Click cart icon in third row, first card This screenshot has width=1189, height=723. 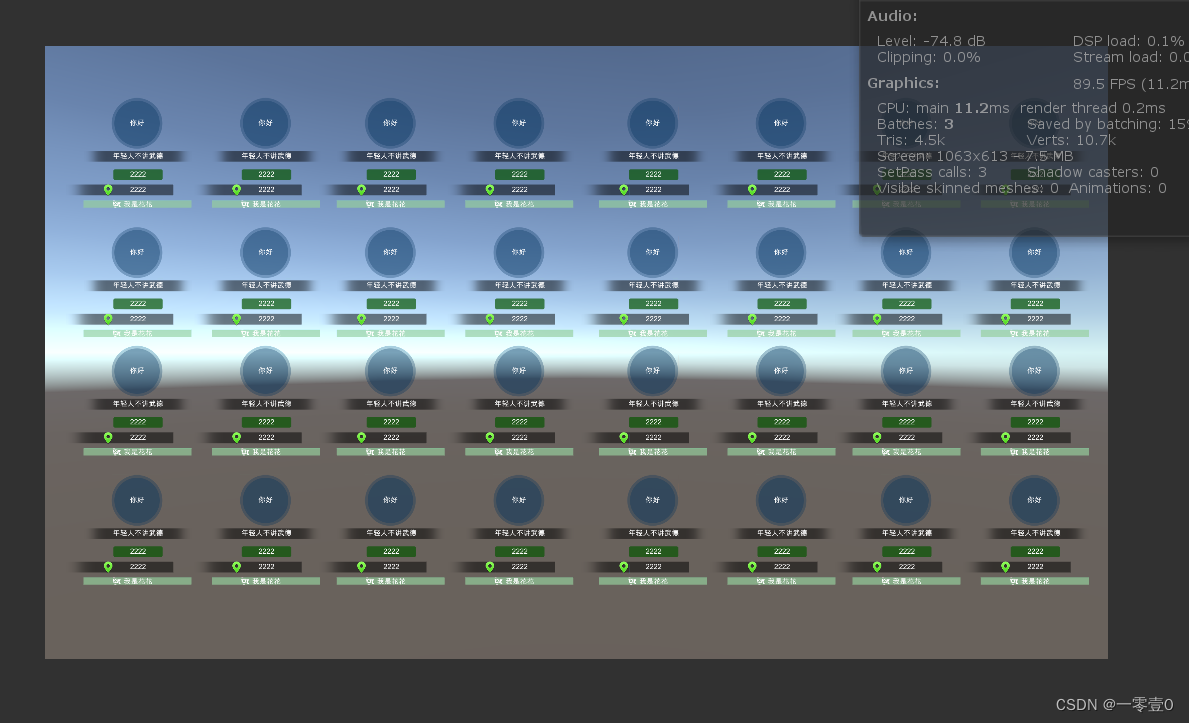117,451
